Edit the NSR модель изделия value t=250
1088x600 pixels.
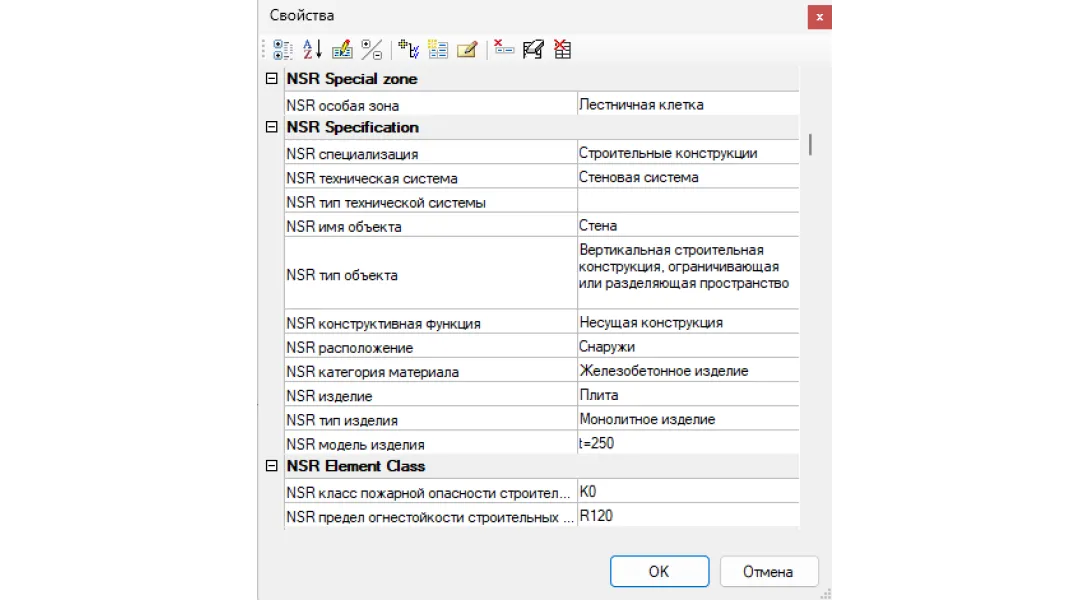click(686, 443)
